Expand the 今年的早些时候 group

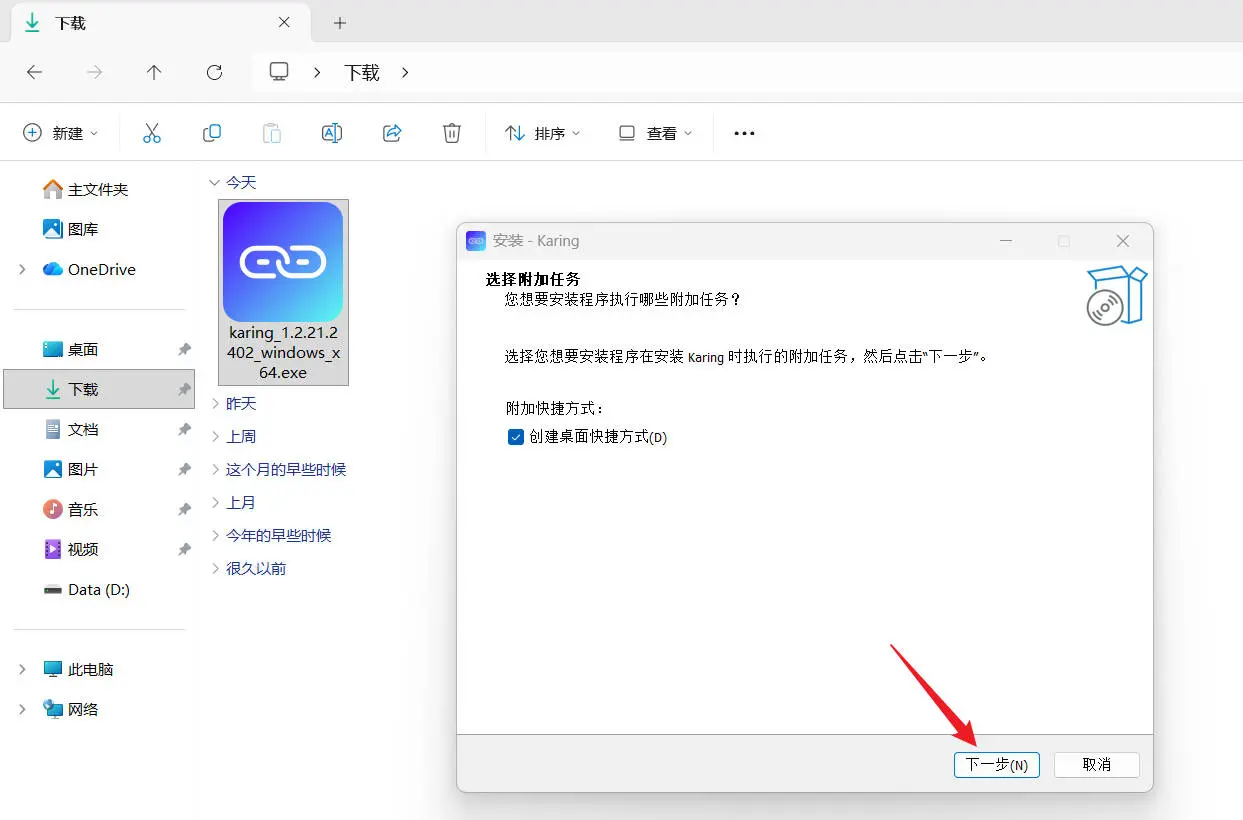tap(215, 535)
